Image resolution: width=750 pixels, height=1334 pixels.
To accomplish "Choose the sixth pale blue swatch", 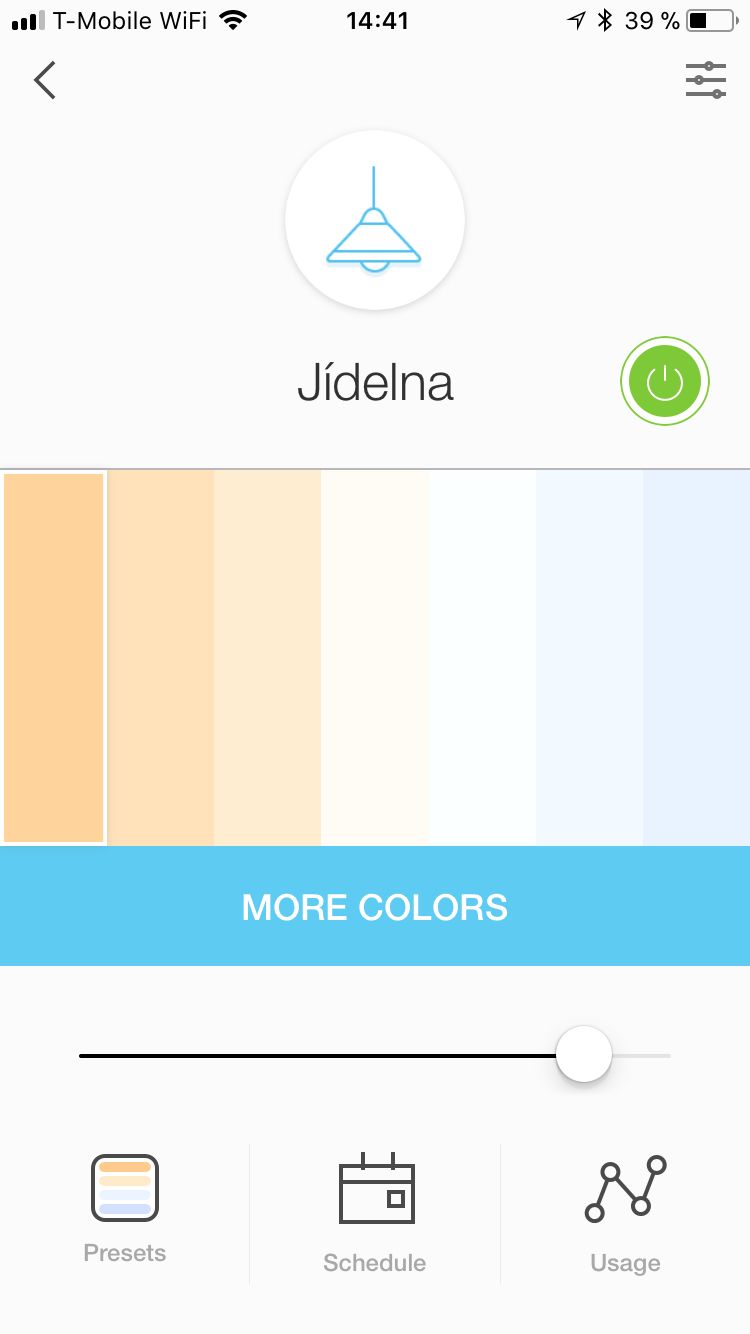I will pos(590,657).
